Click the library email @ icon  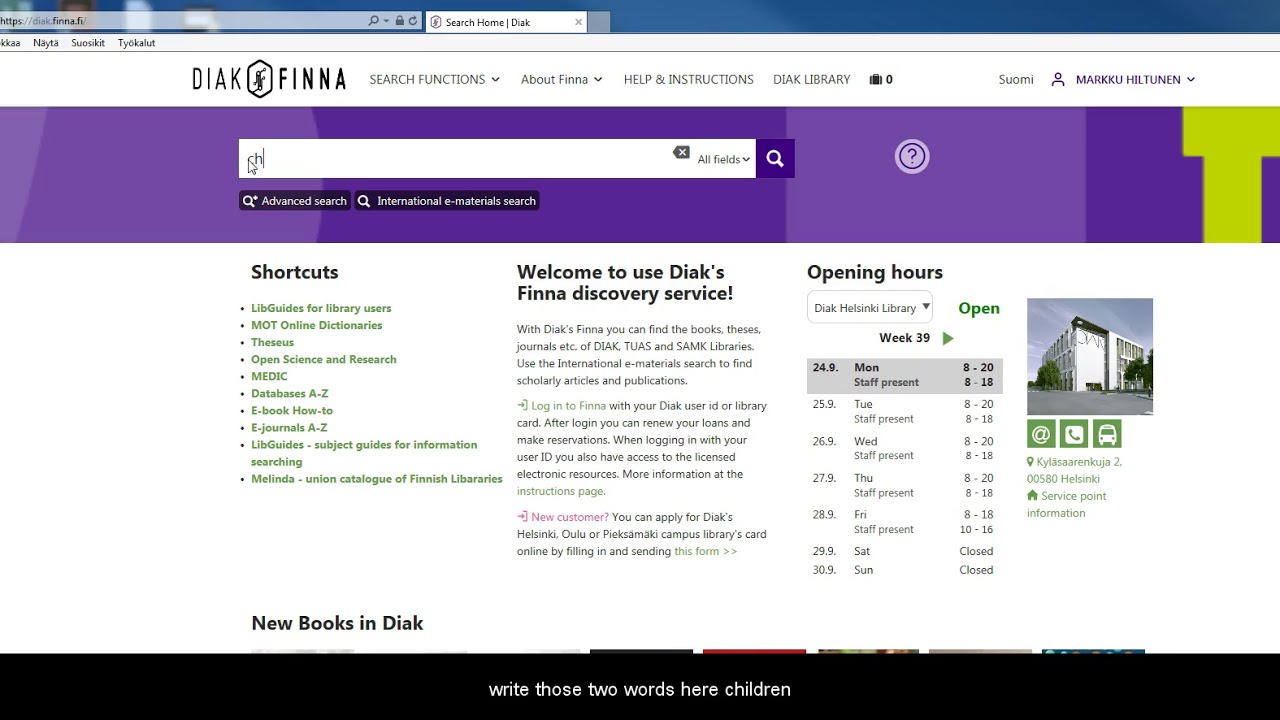(x=1041, y=434)
